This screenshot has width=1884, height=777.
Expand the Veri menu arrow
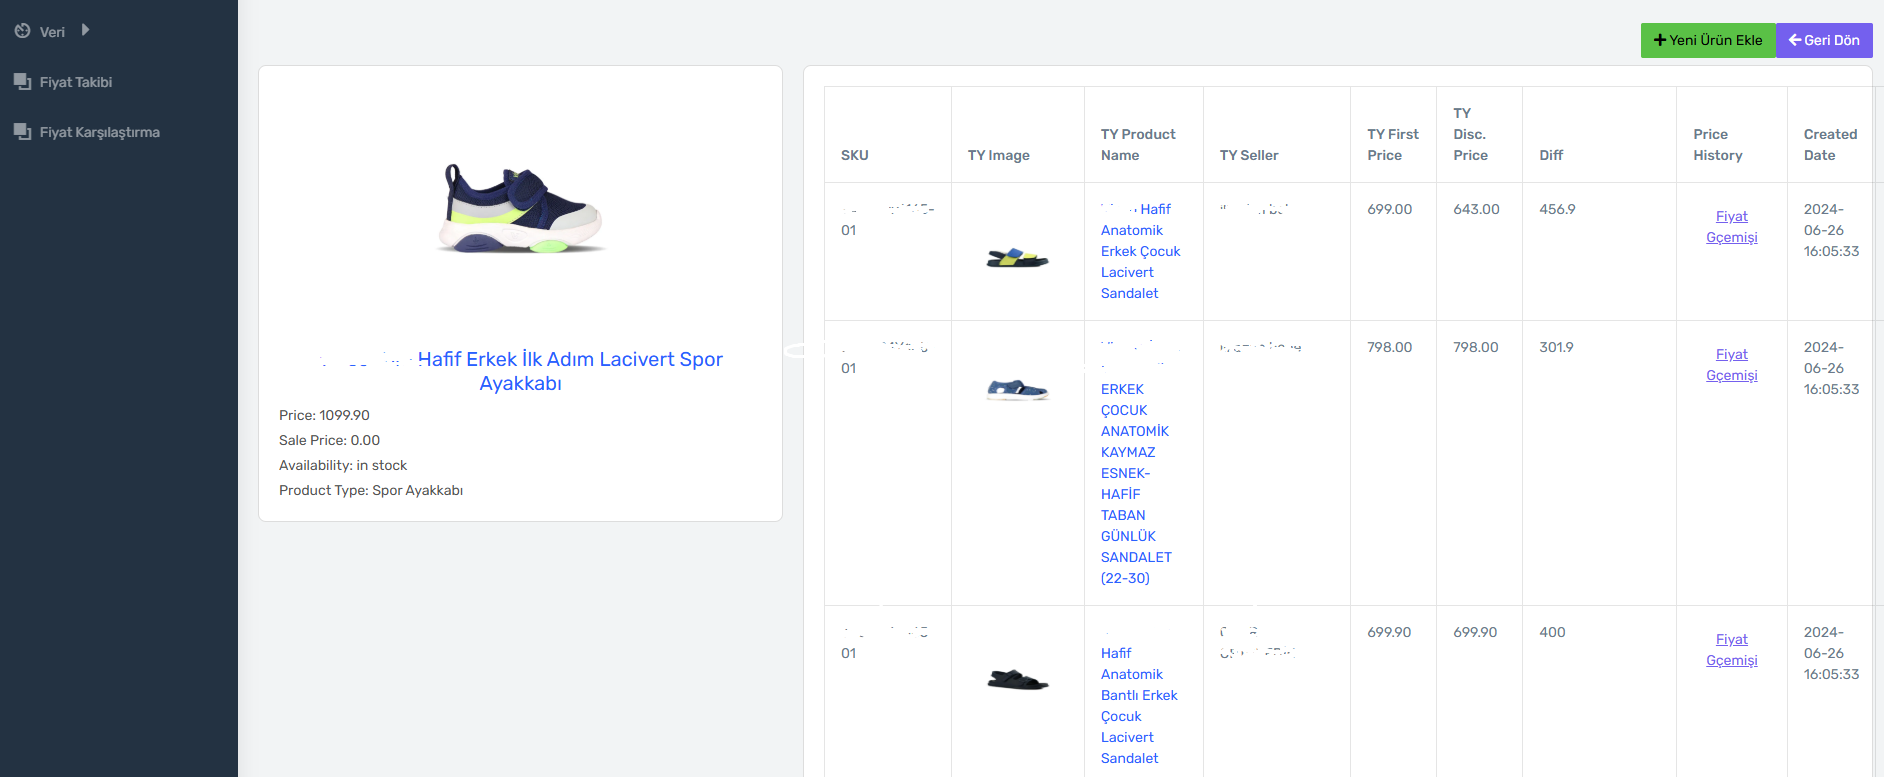[86, 30]
